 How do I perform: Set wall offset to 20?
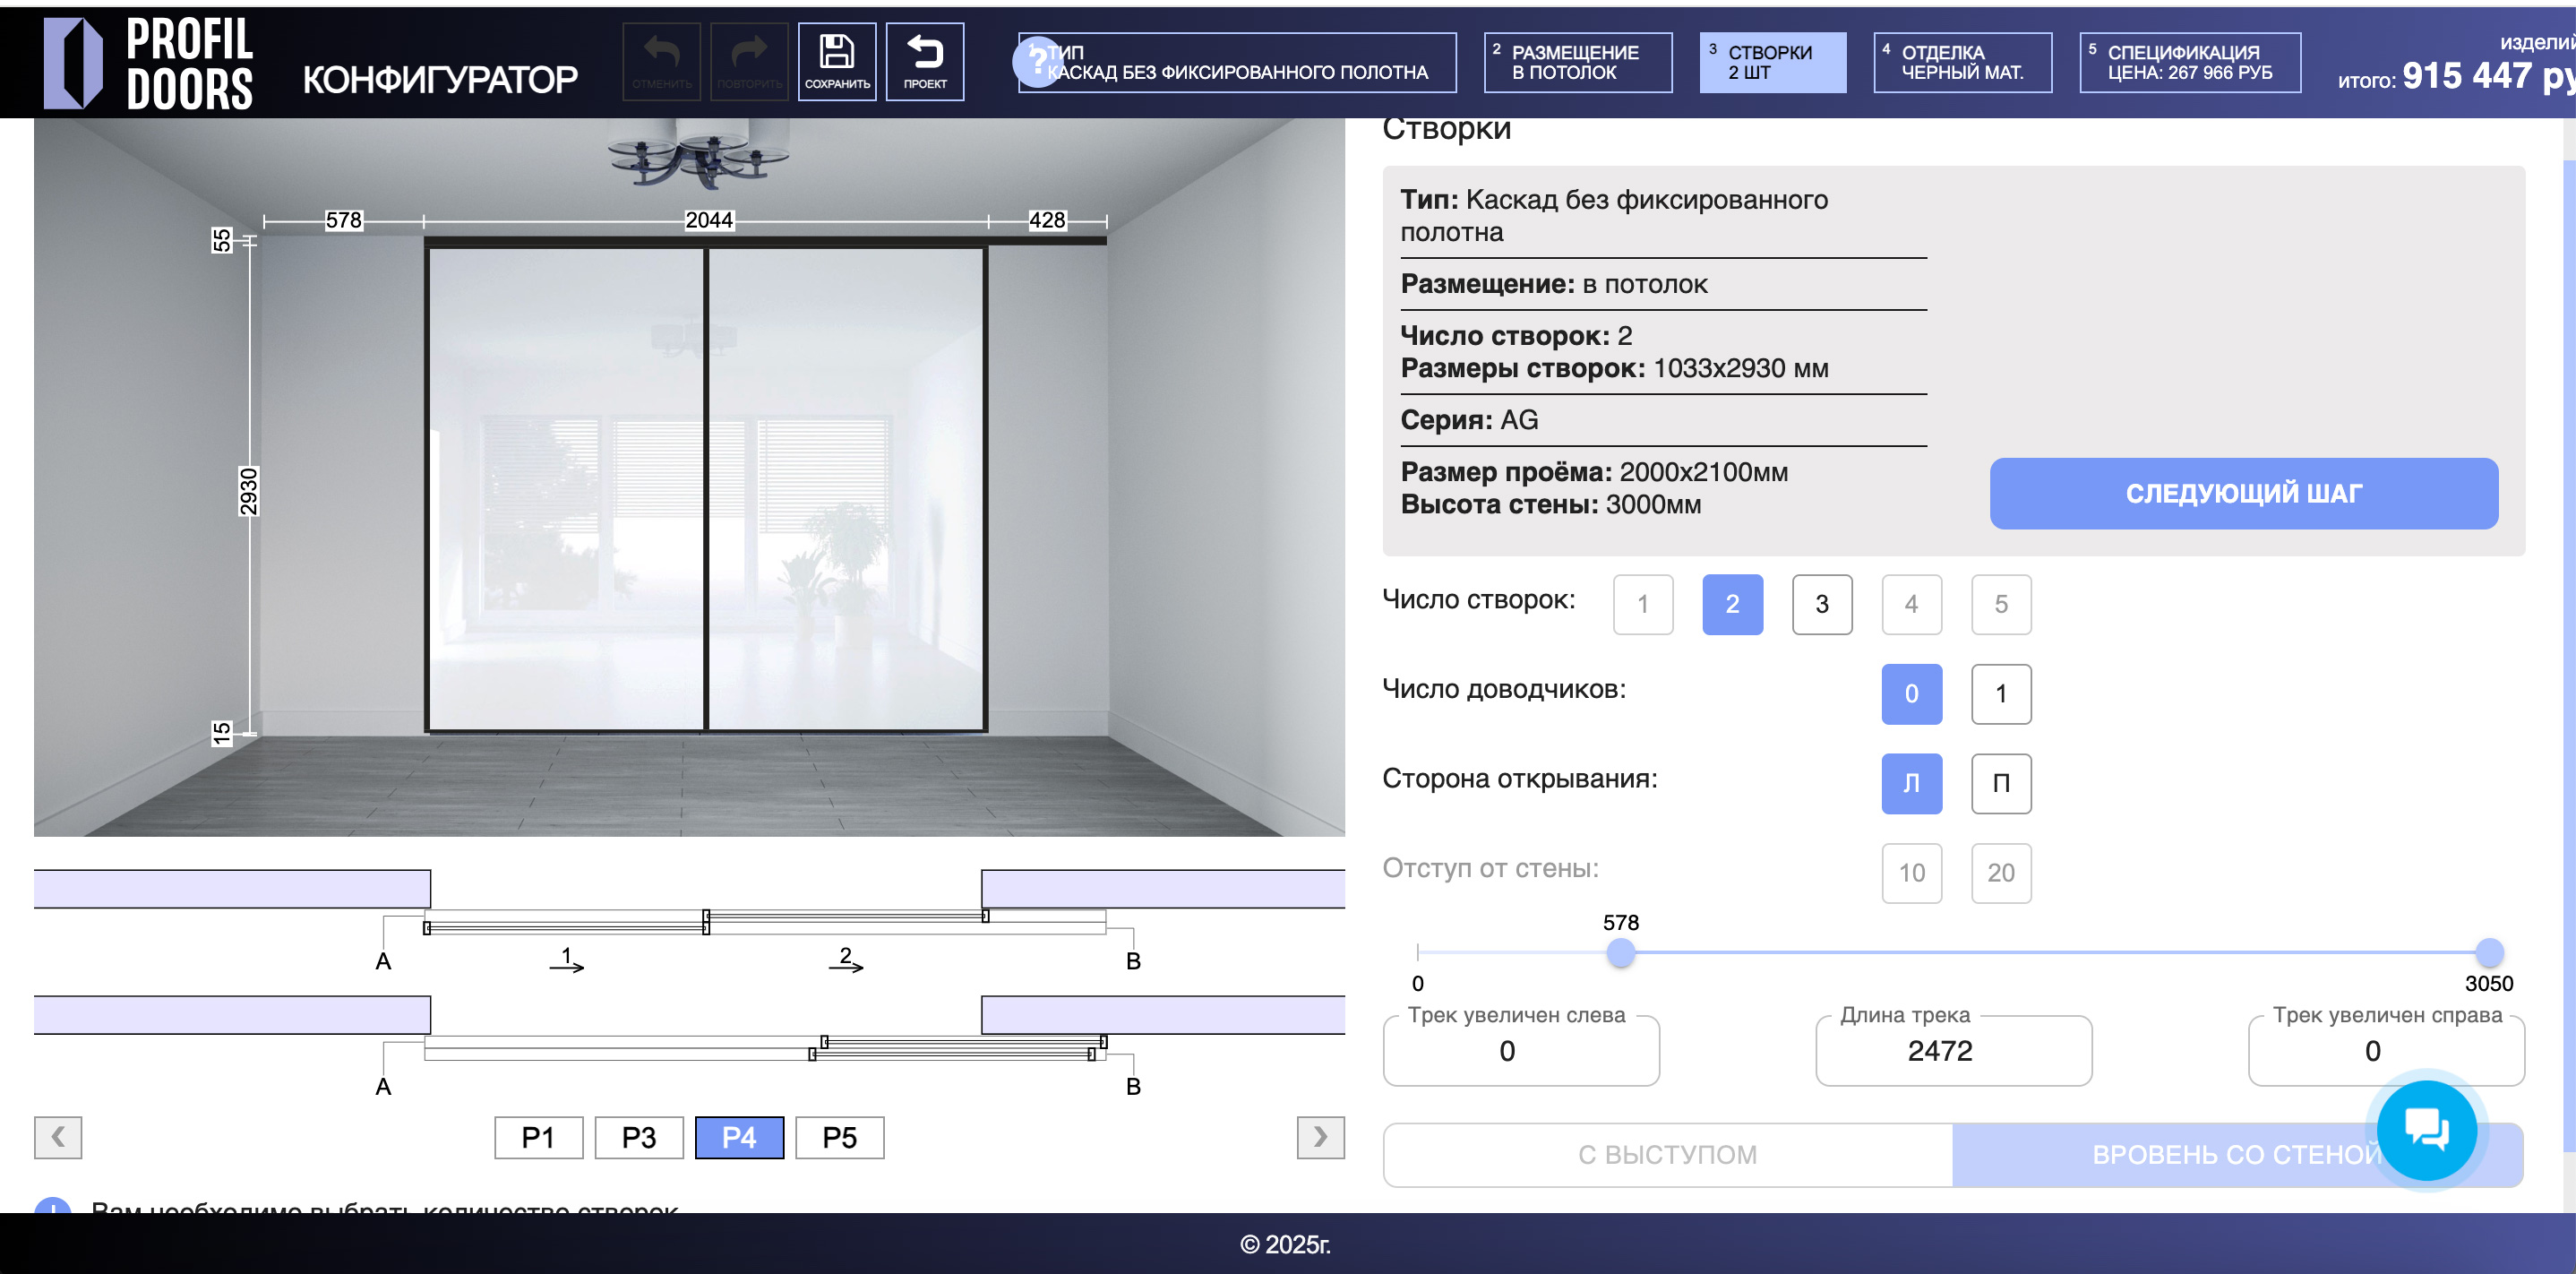coord(2001,873)
